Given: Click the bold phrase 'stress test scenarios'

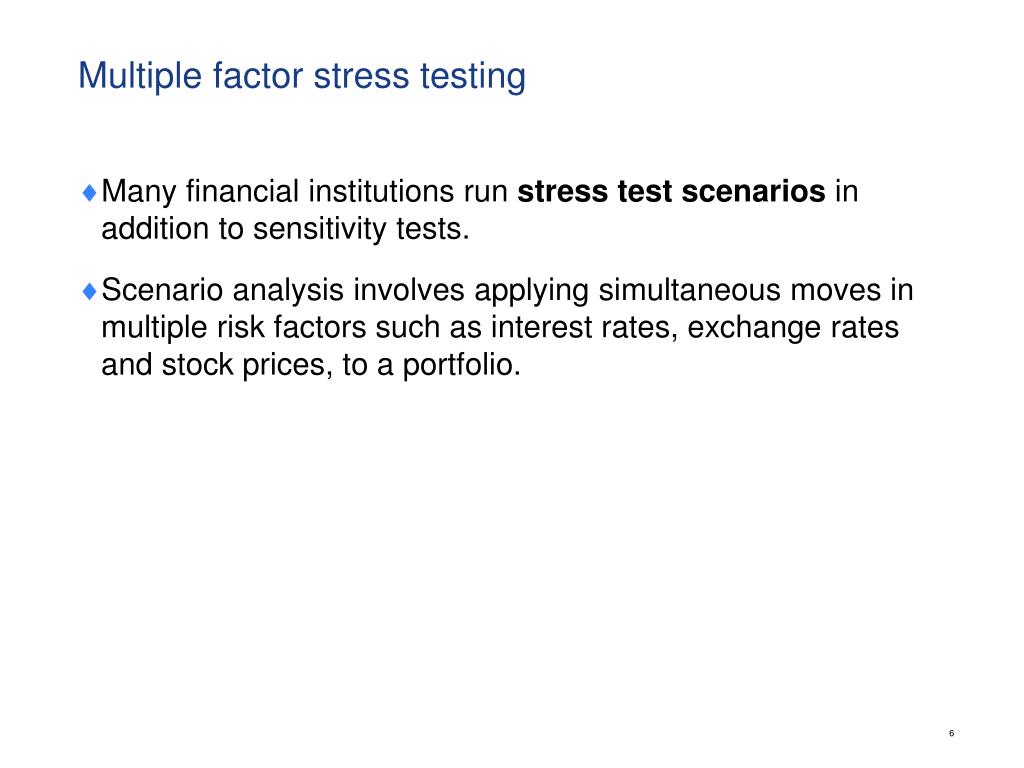Looking at the screenshot, I should [x=671, y=191].
